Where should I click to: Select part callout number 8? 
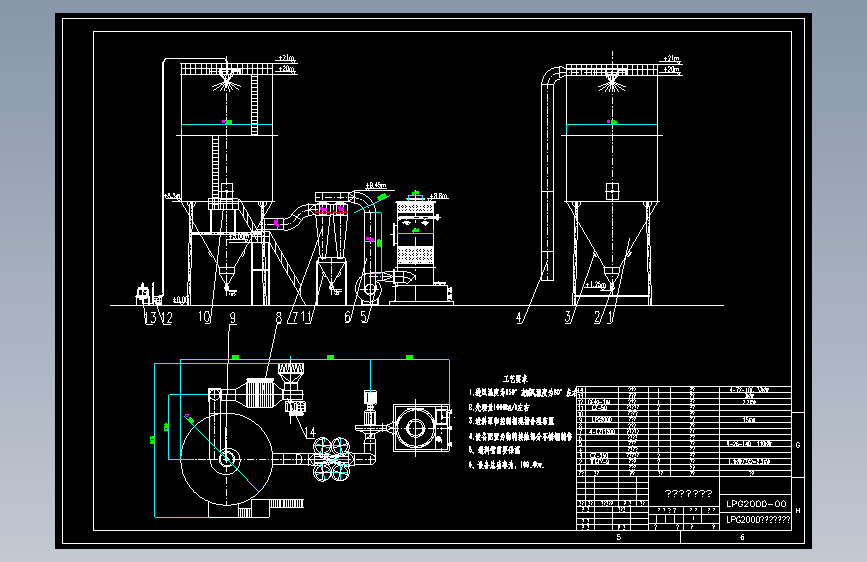pyautogui.click(x=279, y=318)
